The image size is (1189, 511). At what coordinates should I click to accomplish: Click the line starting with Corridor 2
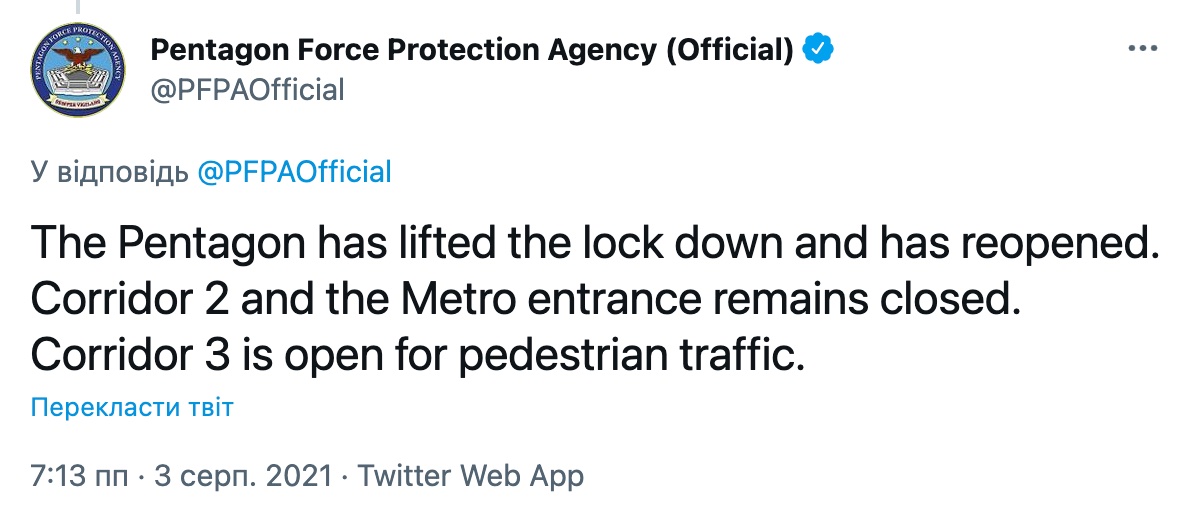pyautogui.click(x=522, y=300)
